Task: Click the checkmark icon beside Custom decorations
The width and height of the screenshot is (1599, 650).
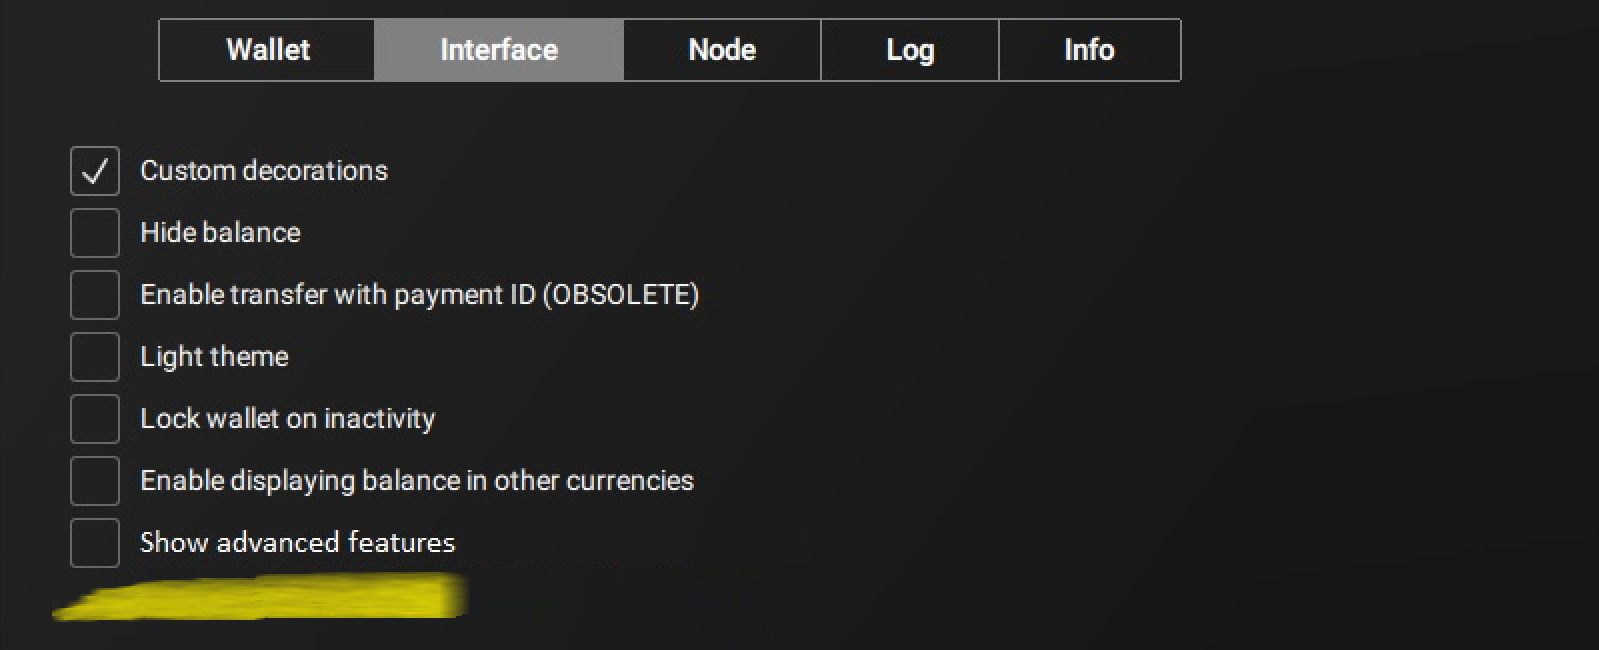Action: click(95, 171)
